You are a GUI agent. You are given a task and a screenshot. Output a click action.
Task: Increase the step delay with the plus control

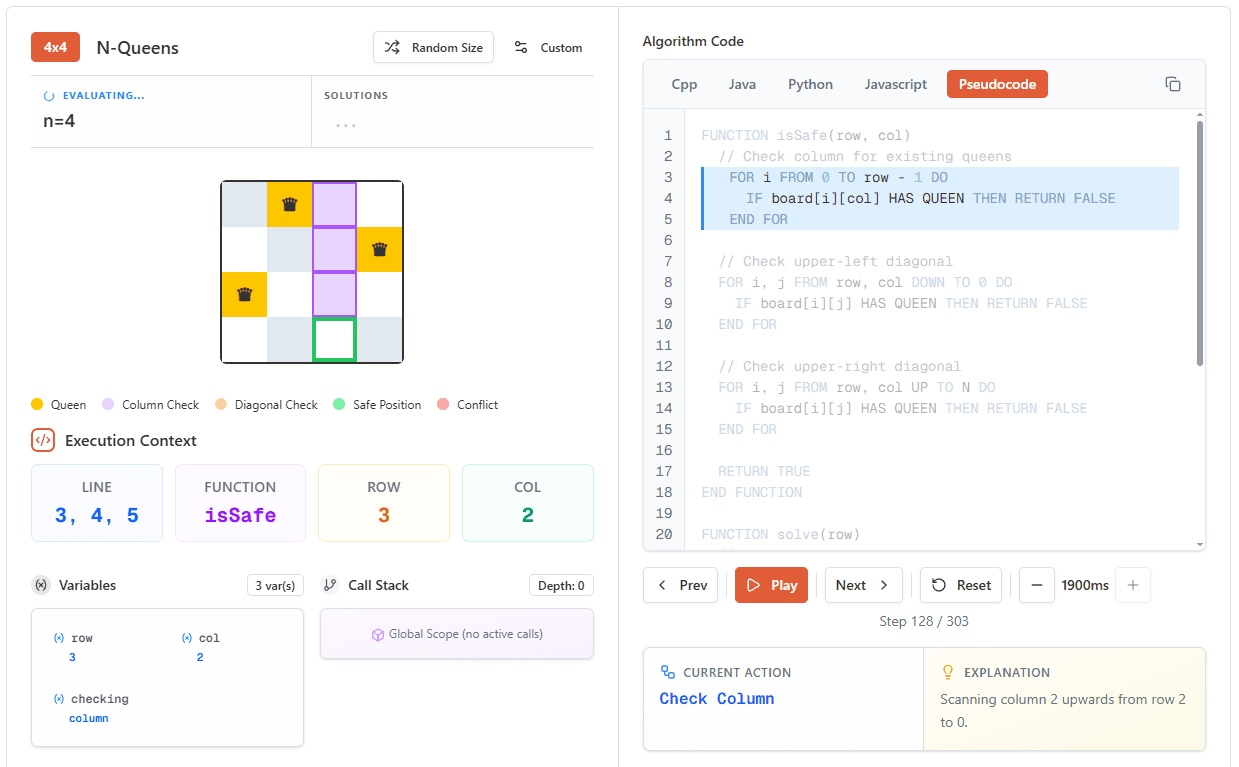[1132, 585]
